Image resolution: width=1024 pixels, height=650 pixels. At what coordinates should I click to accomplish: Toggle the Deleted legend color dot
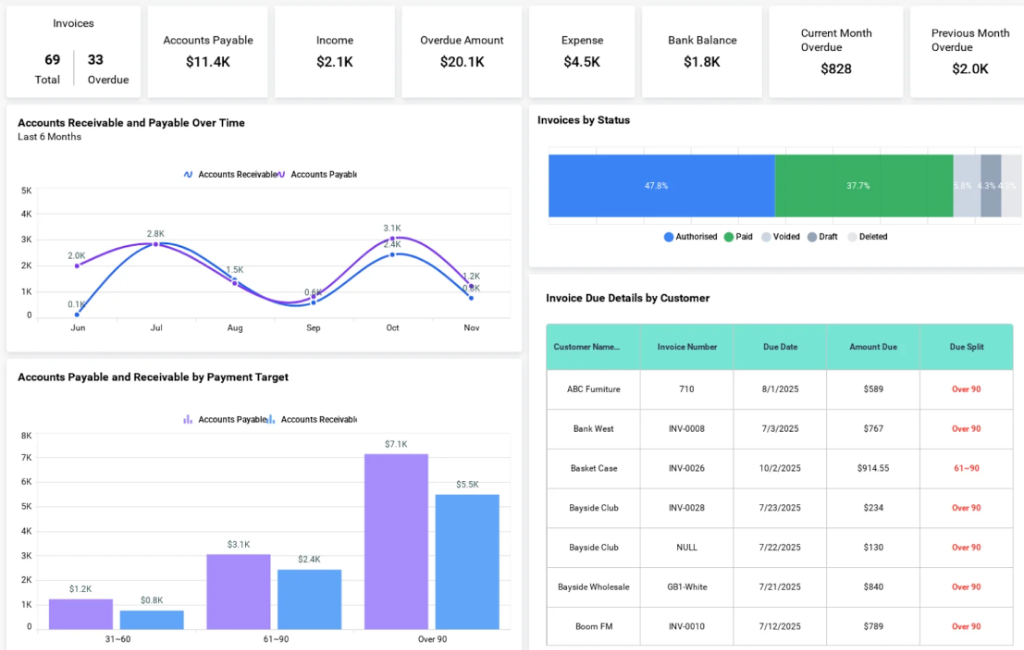[x=852, y=237]
